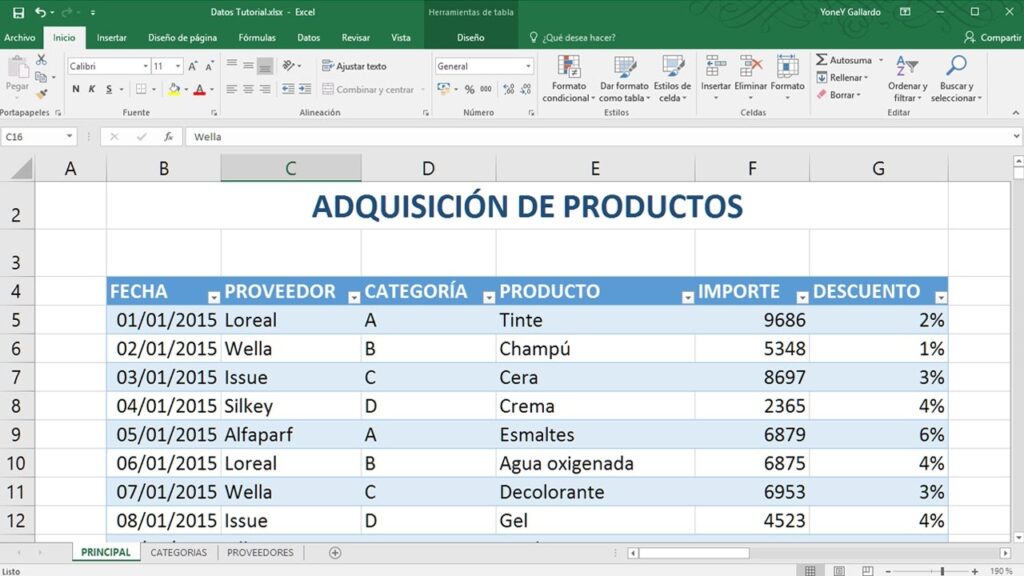Click the zoom slider in status bar
1024x576 pixels.
click(940, 571)
